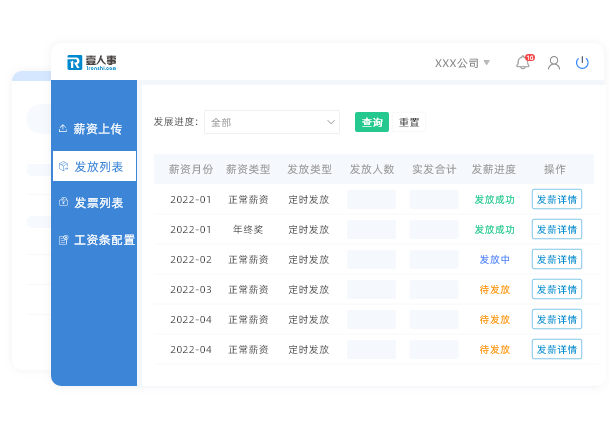Click the icon beside 发票列表
This screenshot has height=430, width=610.
(x=63, y=202)
